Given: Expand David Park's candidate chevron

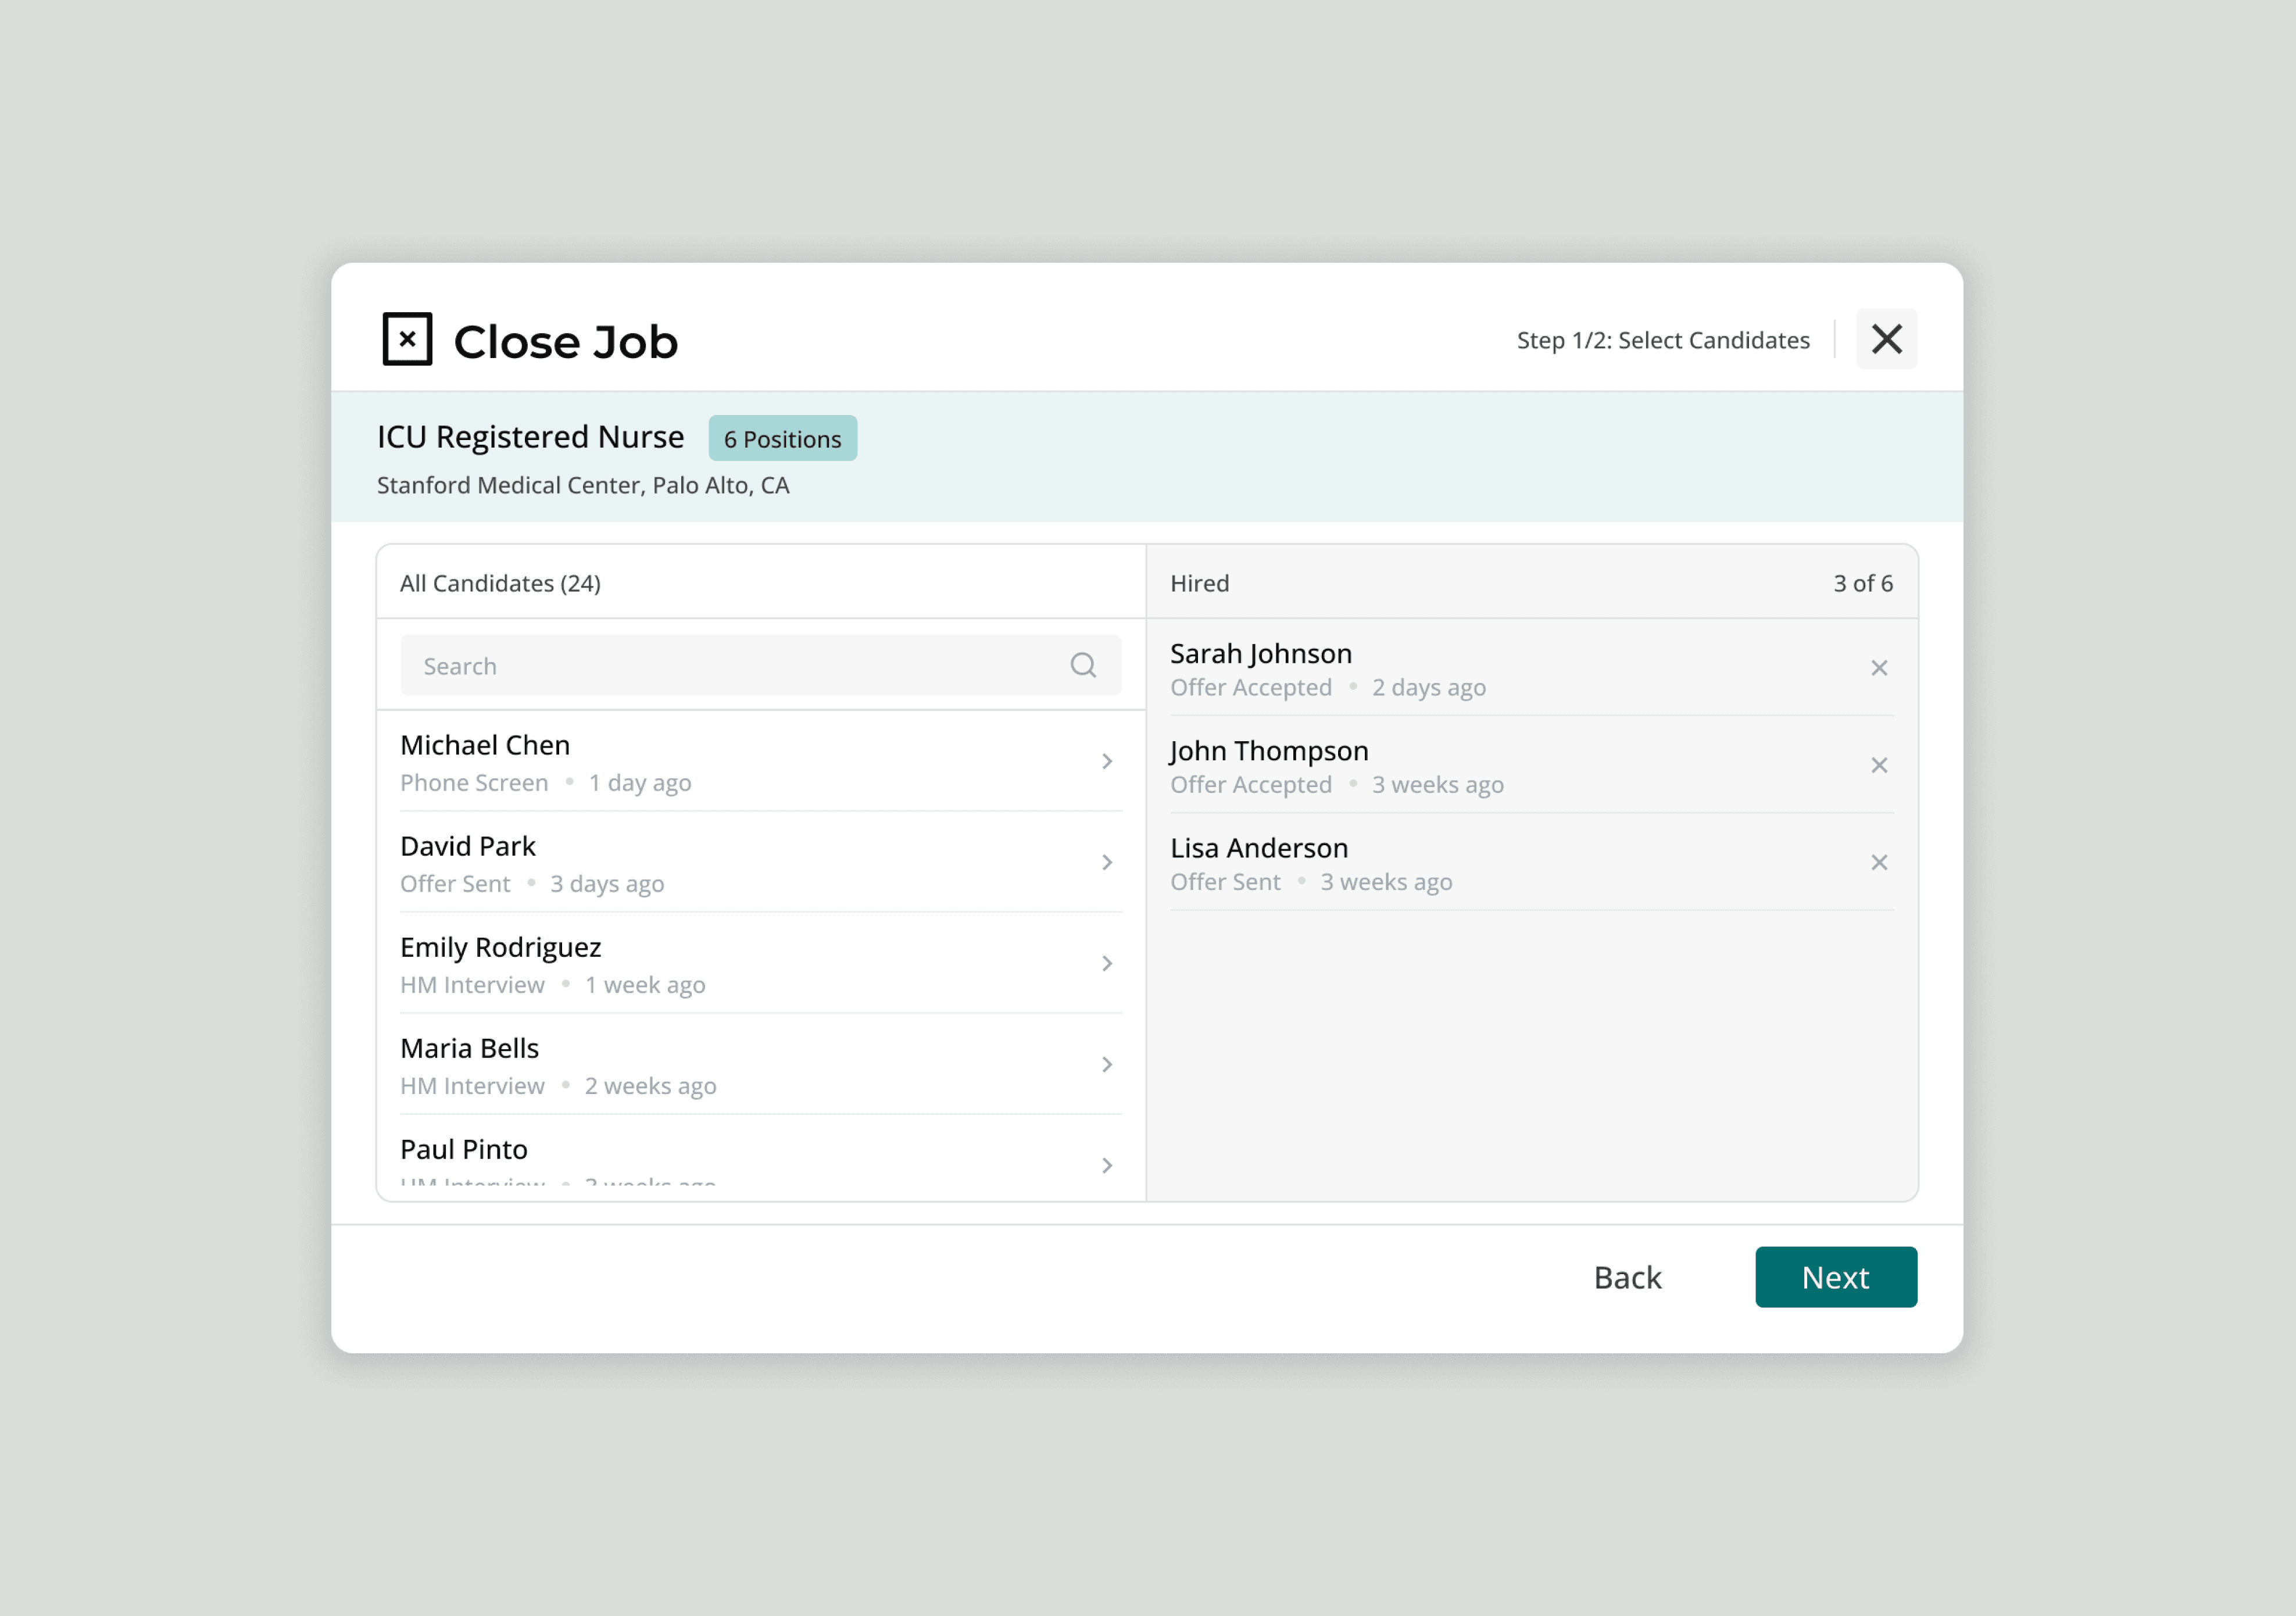Looking at the screenshot, I should click(x=1107, y=862).
